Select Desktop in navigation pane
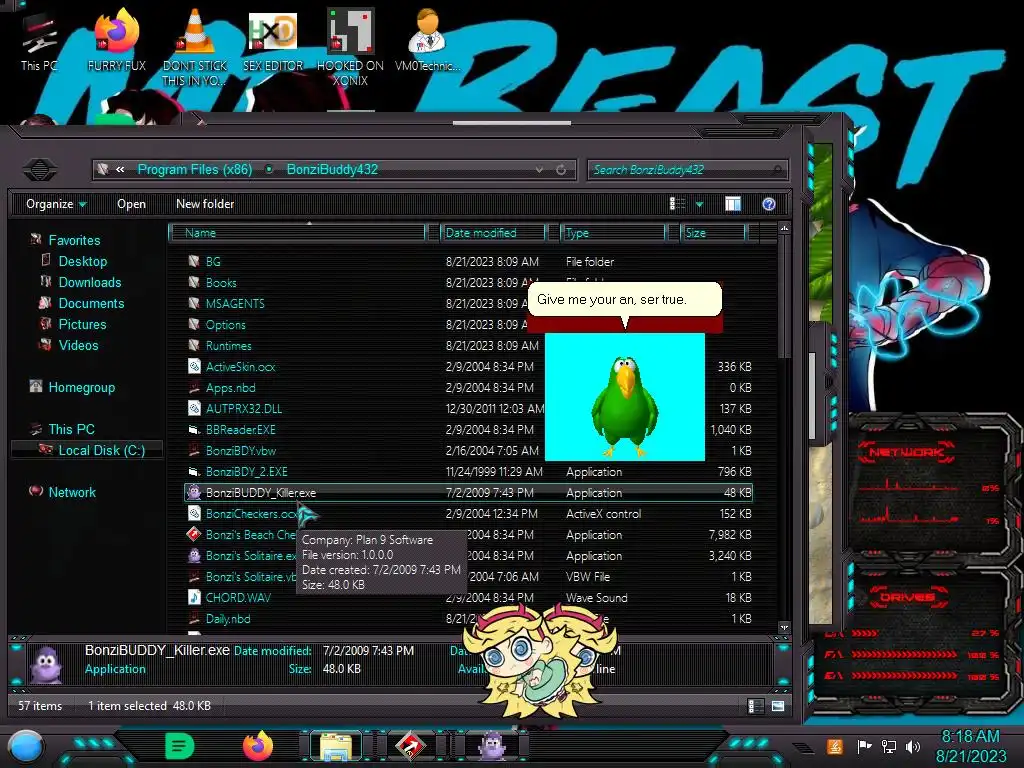 82,261
